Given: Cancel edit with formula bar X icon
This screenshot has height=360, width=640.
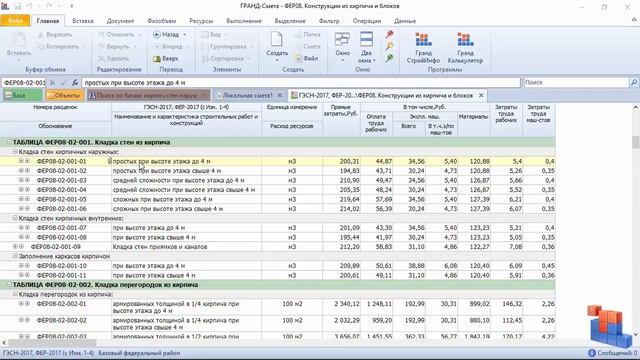Looking at the screenshot, I should tap(52, 82).
